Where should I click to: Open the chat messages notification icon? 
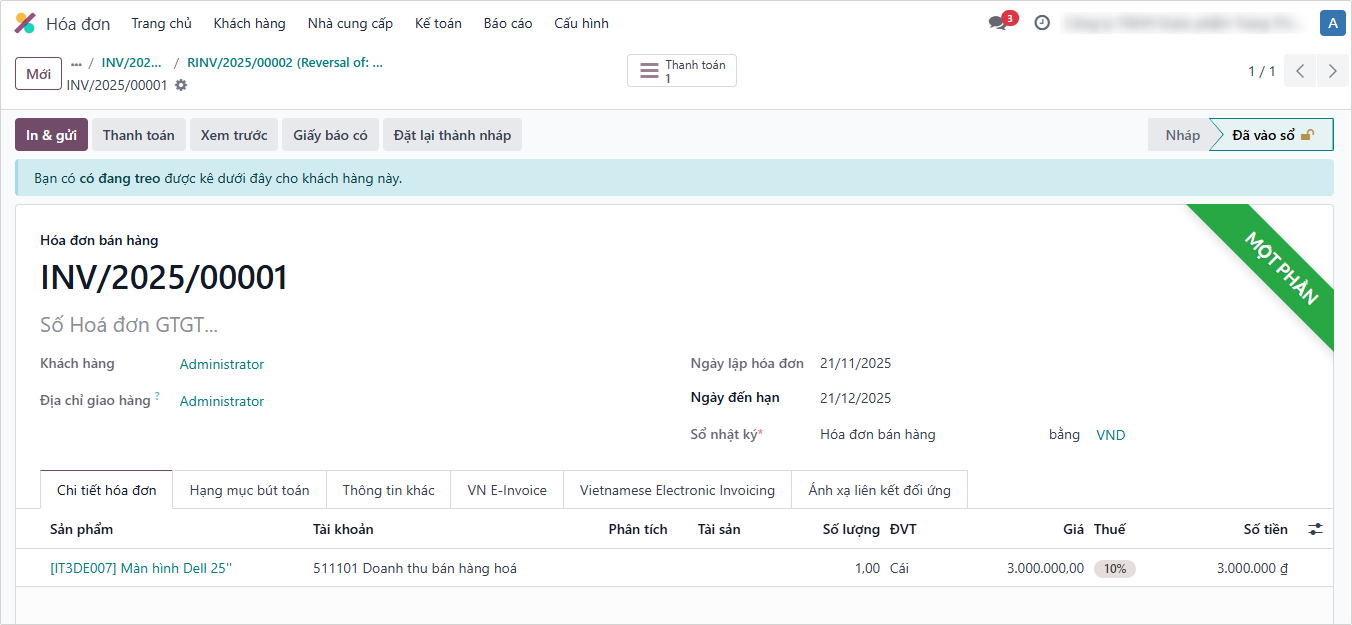(x=998, y=23)
